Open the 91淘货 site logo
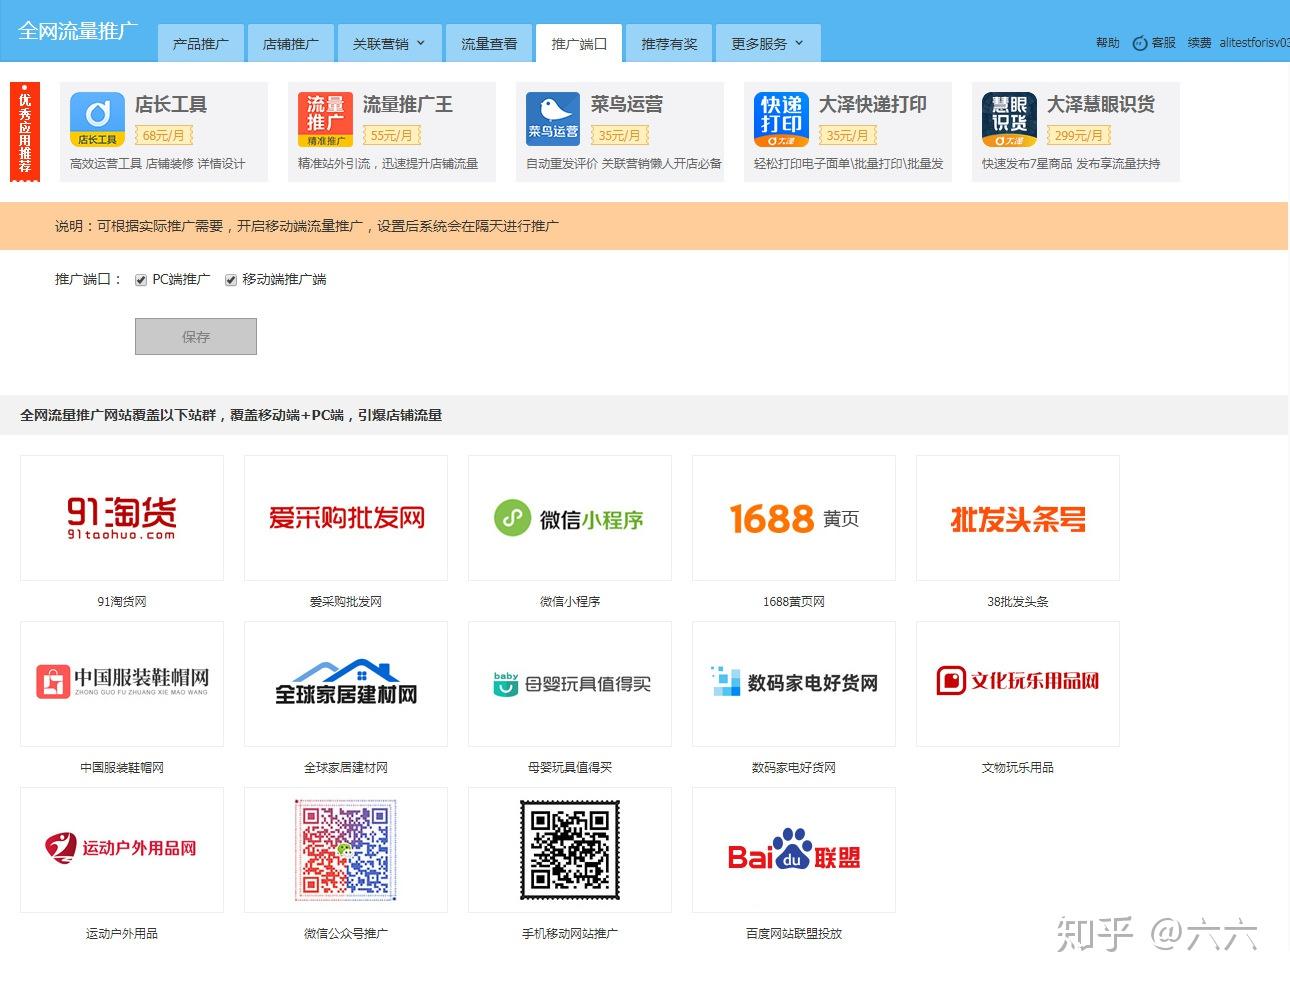 coord(122,518)
